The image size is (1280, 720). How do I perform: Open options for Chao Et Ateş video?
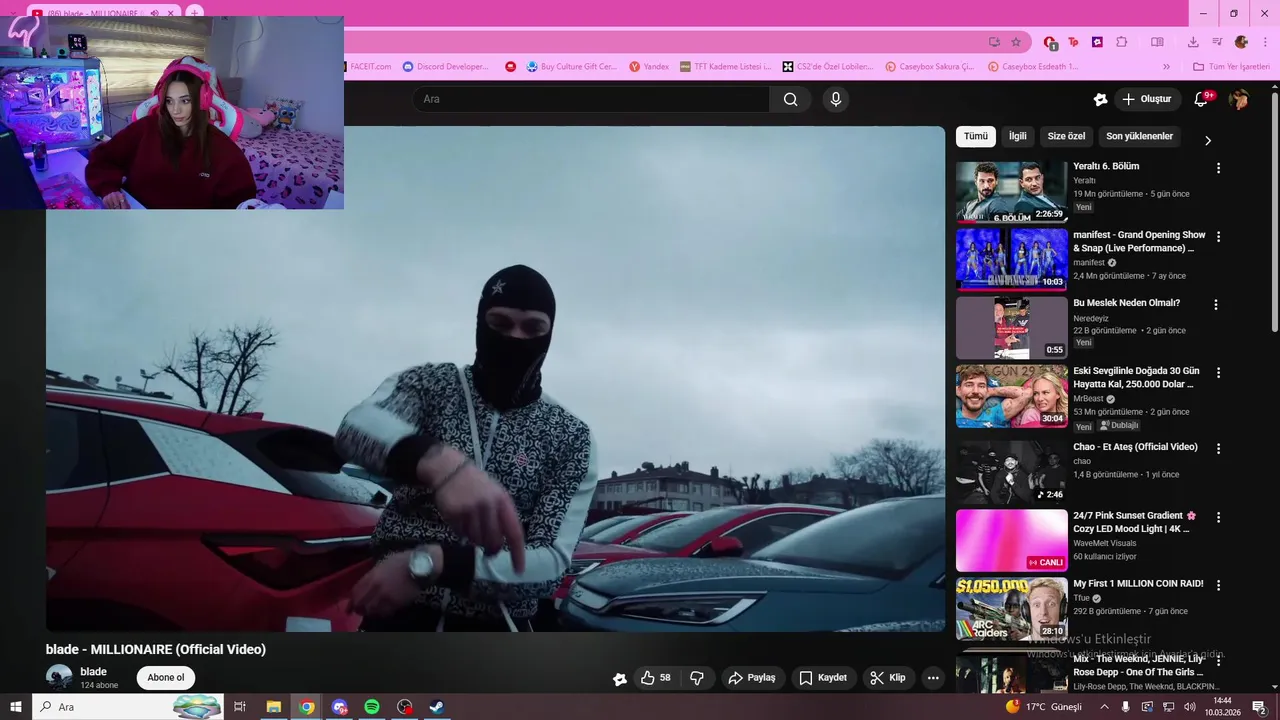pyautogui.click(x=1218, y=449)
